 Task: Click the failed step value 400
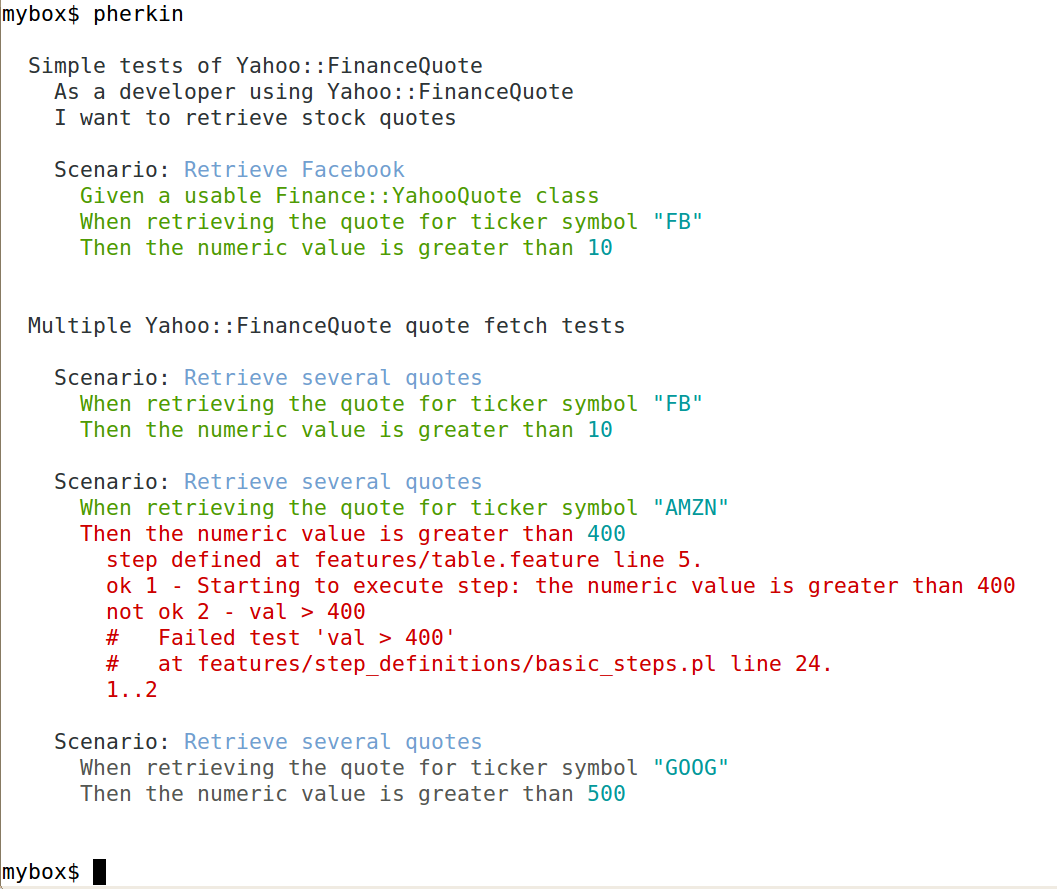point(606,534)
